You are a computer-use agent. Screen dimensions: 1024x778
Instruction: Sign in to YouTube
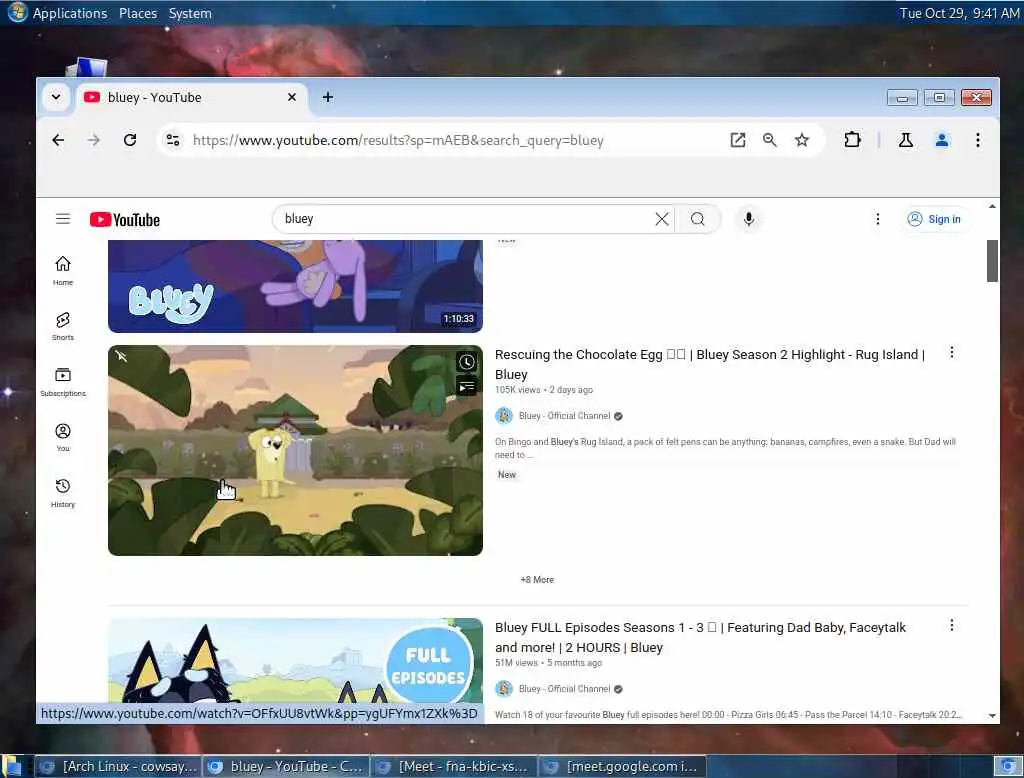(935, 219)
